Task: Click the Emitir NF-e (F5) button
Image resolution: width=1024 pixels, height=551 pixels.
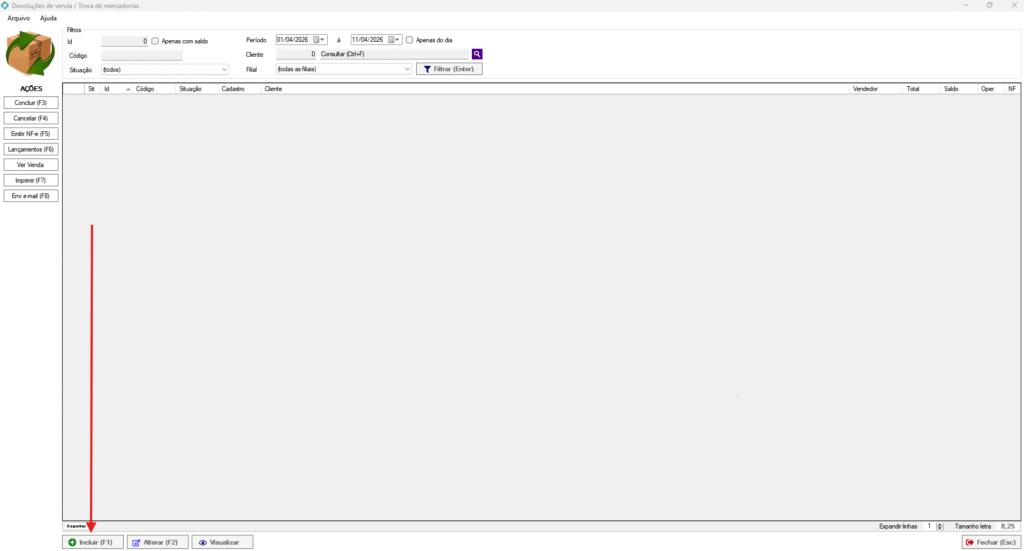Action: 31,133
